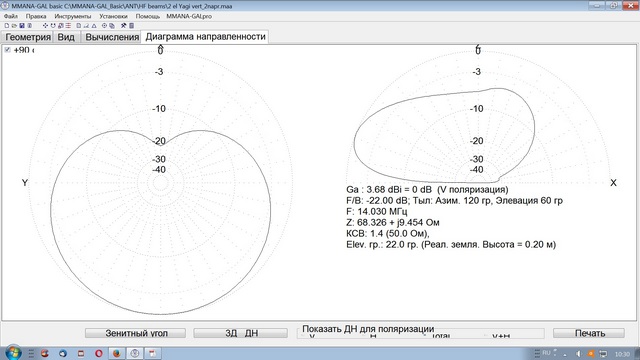640x360 pixels.
Task: Switch to the Геометрия tab
Action: (28, 37)
